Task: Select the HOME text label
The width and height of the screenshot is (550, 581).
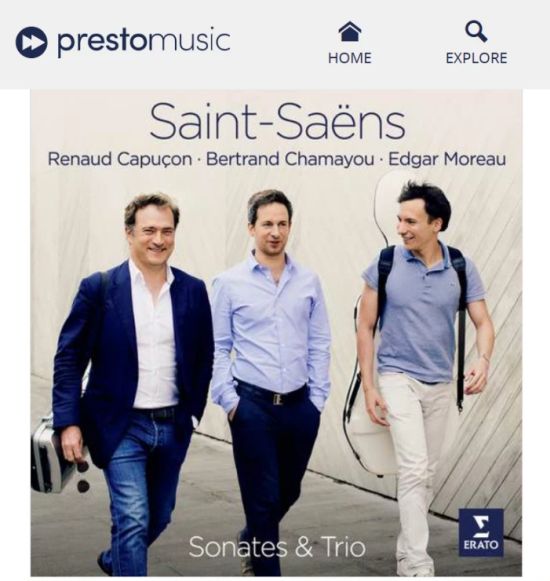Action: [x=350, y=58]
